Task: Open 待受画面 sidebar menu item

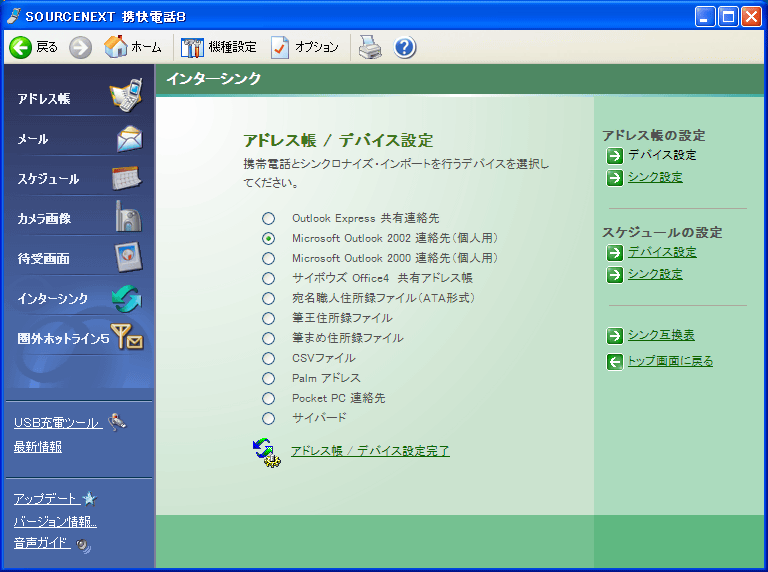Action: click(x=44, y=259)
